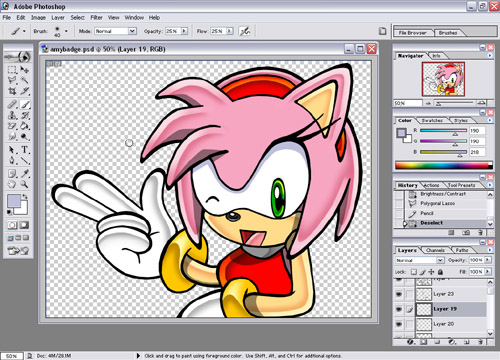Open the Brushes palette tab

(x=448, y=33)
